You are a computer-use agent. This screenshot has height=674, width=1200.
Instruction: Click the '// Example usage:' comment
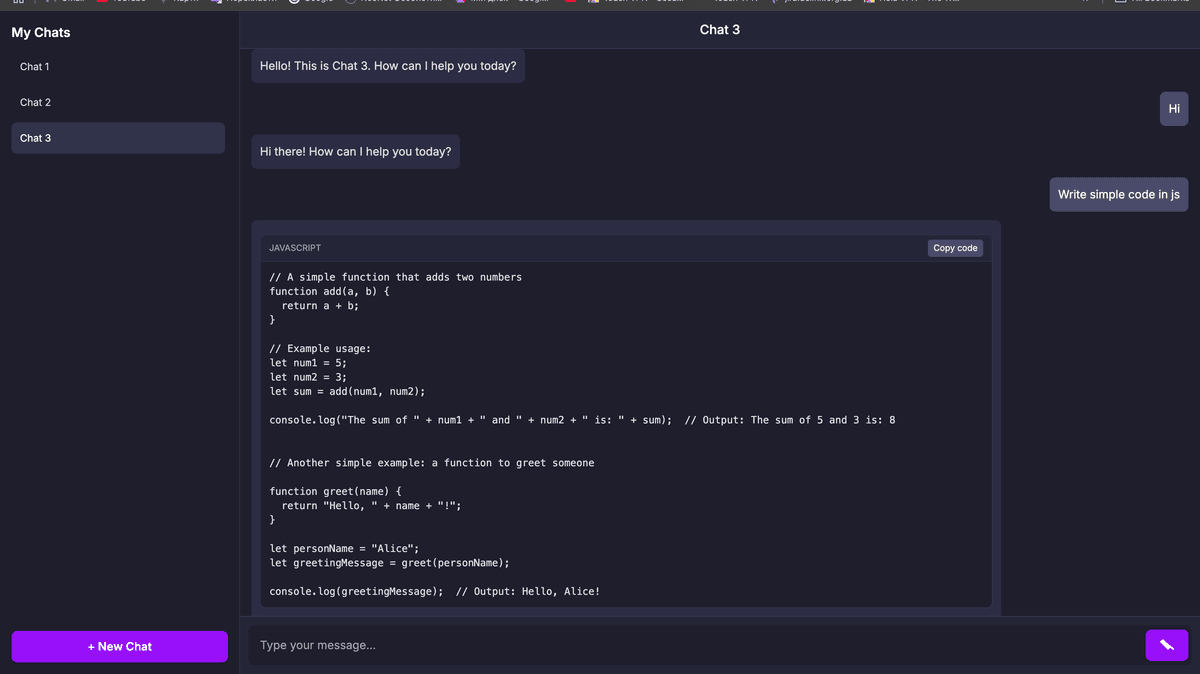pos(320,349)
